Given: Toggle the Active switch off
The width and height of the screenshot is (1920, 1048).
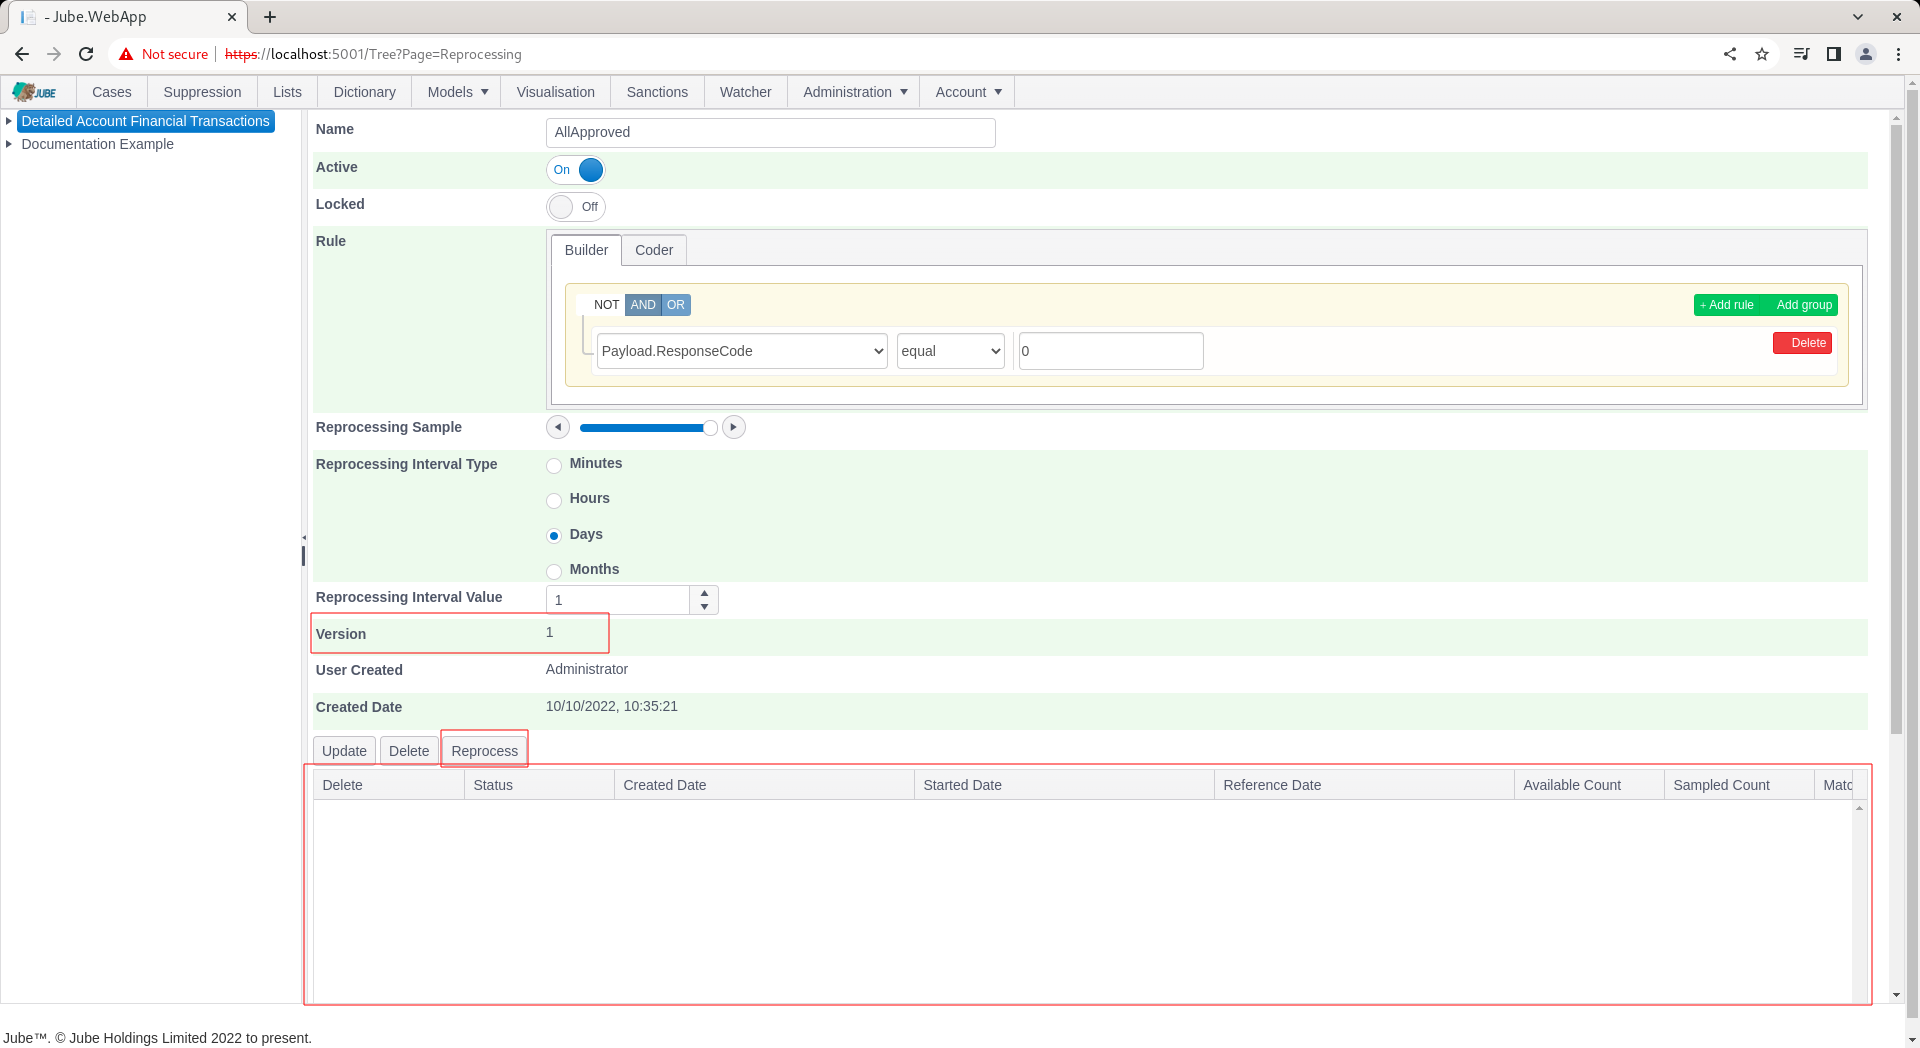Looking at the screenshot, I should tap(576, 170).
